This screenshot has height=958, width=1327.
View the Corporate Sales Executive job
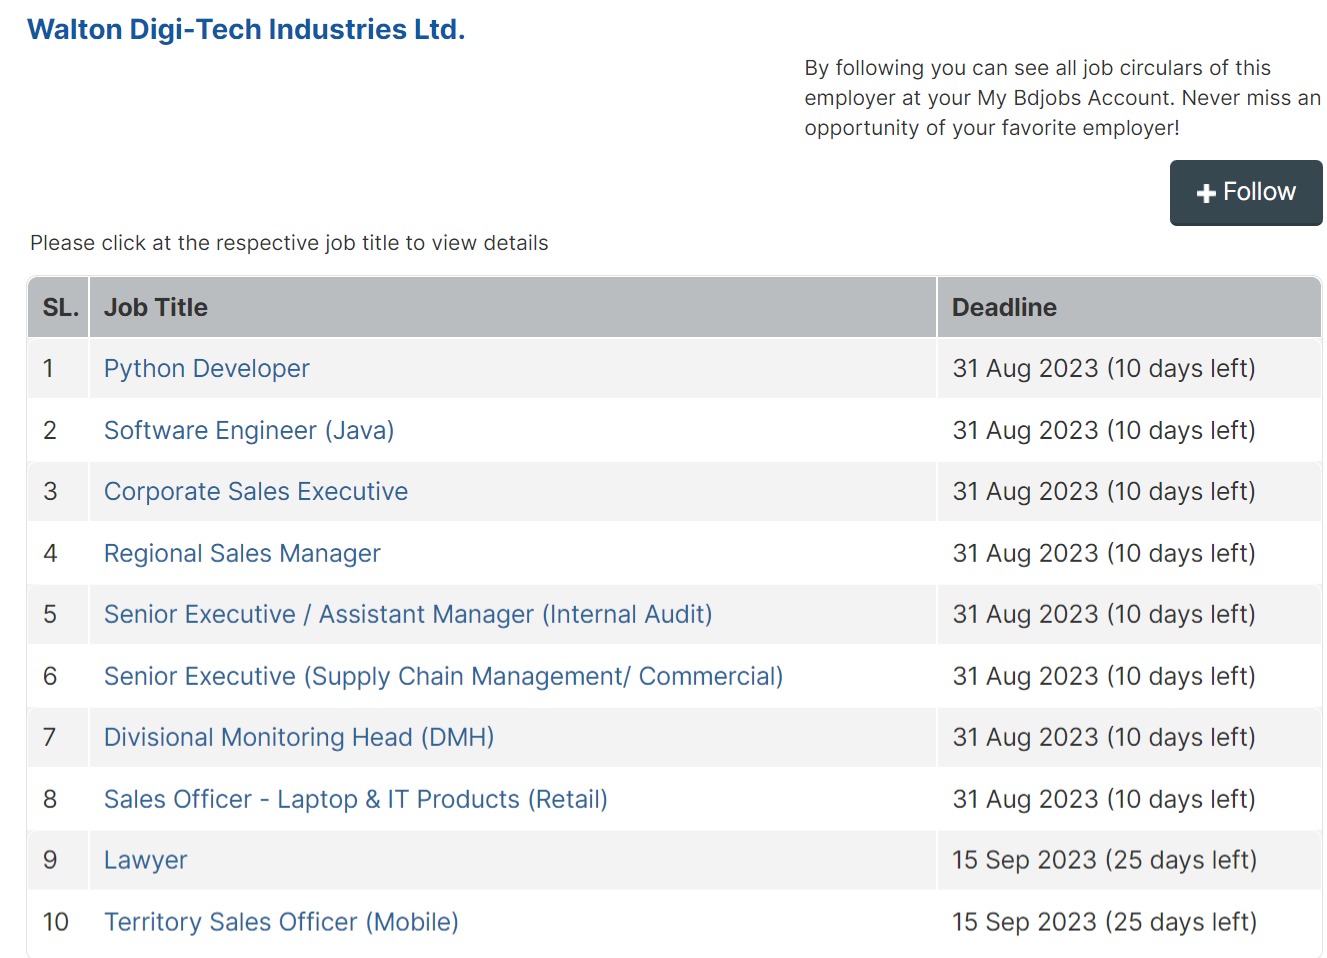click(256, 492)
